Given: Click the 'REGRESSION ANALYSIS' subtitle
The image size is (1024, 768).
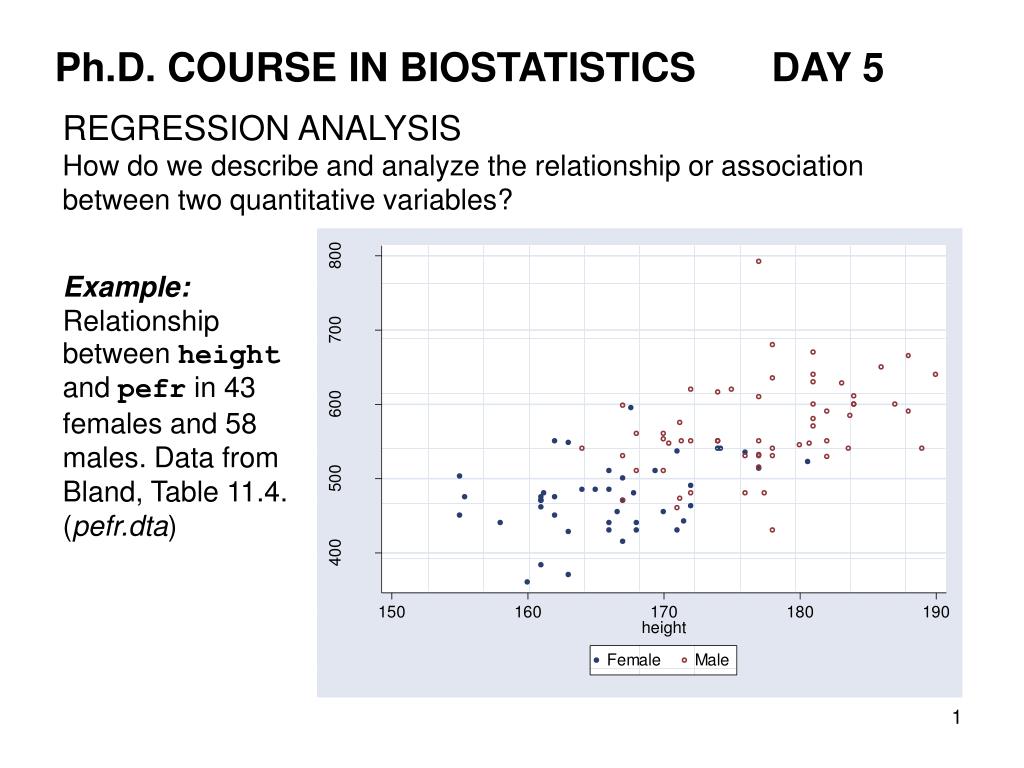Looking at the screenshot, I should tap(262, 128).
